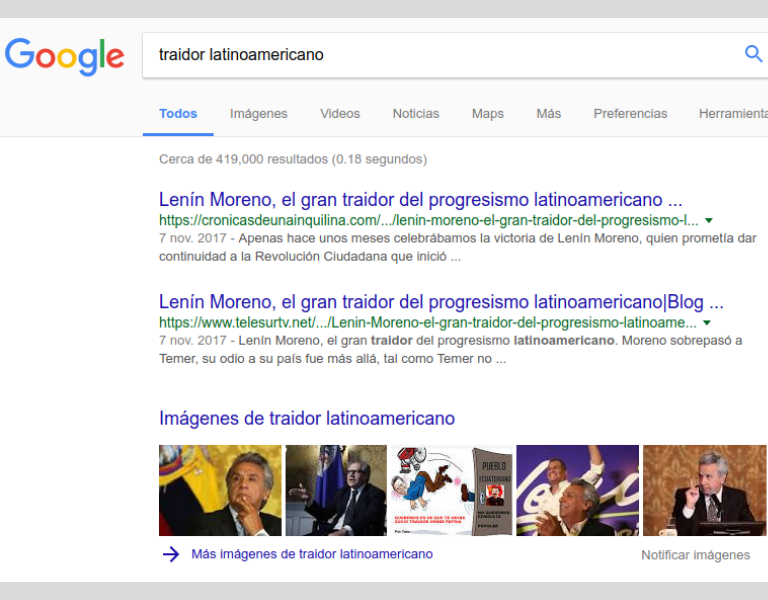Select the Maps tab
Viewport: 768px width, 600px height.
coord(488,114)
